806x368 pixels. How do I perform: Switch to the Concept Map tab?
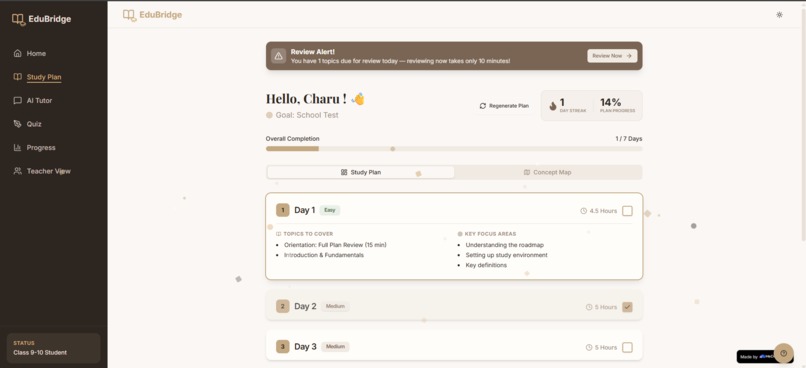pos(547,172)
